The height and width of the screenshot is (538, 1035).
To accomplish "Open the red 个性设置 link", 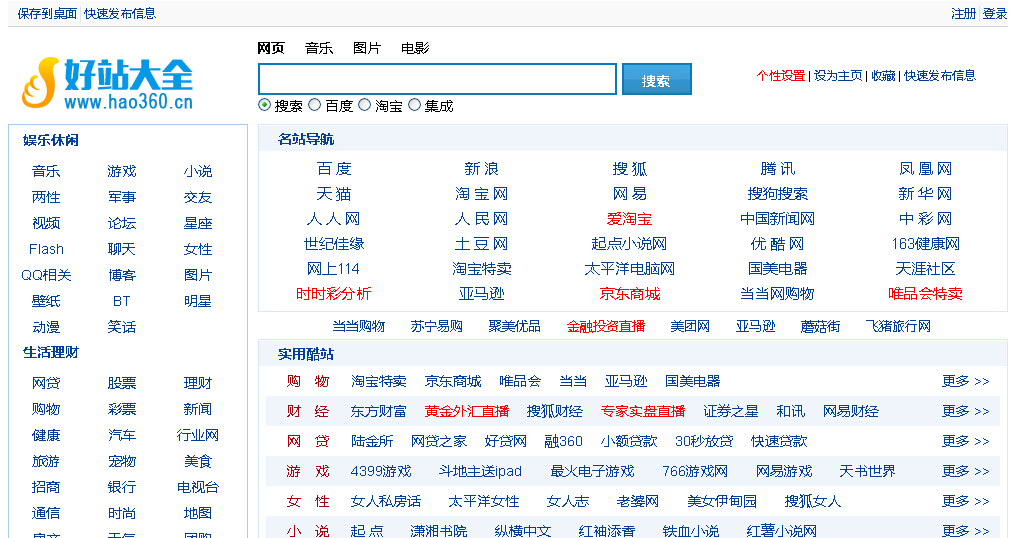I will point(781,76).
